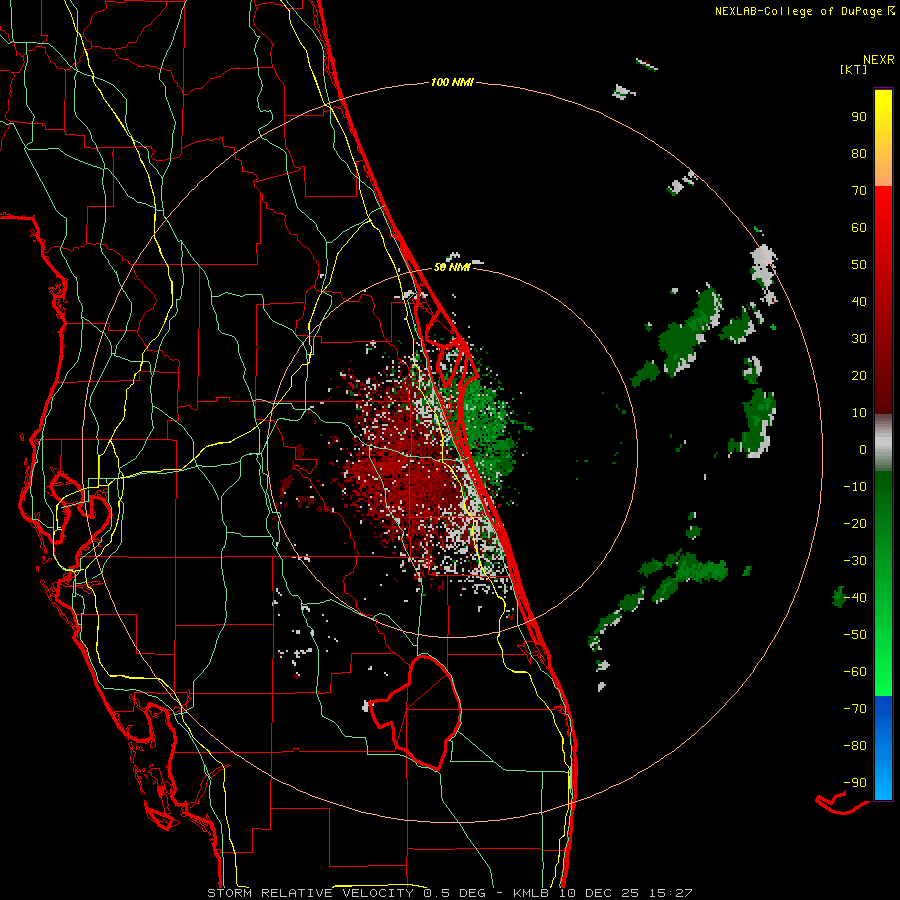
Task: Click the NEXLAB-College of DuPage watermark text
Action: click(x=804, y=11)
